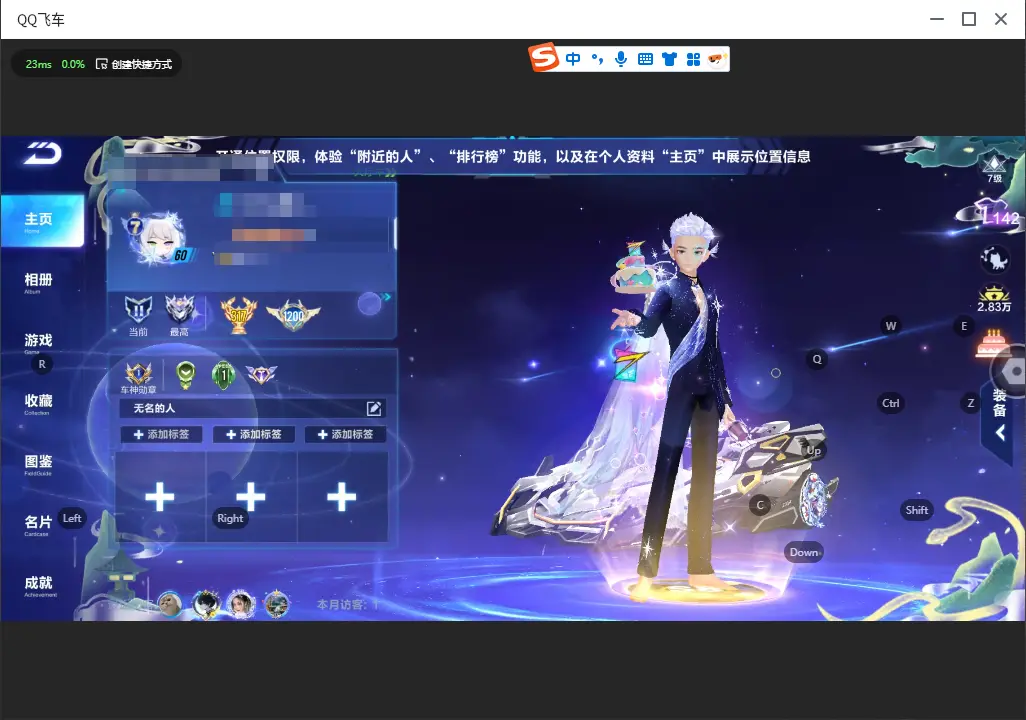The height and width of the screenshot is (720, 1026).
Task: Open the 主页 Home tab
Action: tap(42, 221)
